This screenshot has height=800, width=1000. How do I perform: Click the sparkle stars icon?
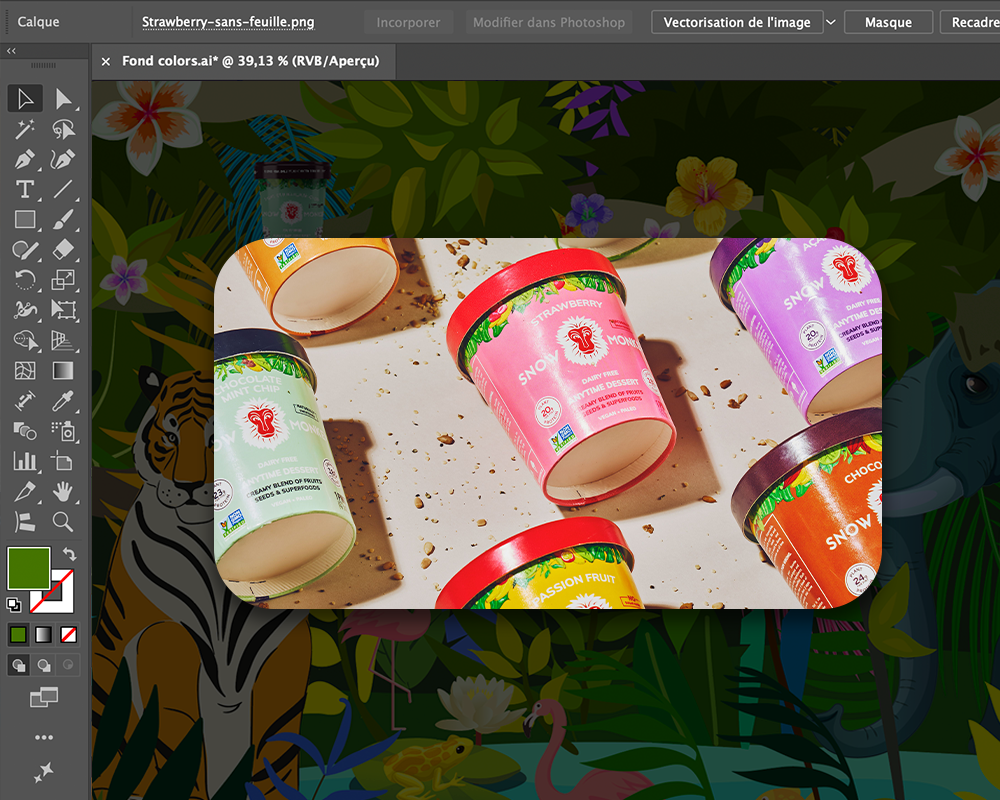pos(44,772)
